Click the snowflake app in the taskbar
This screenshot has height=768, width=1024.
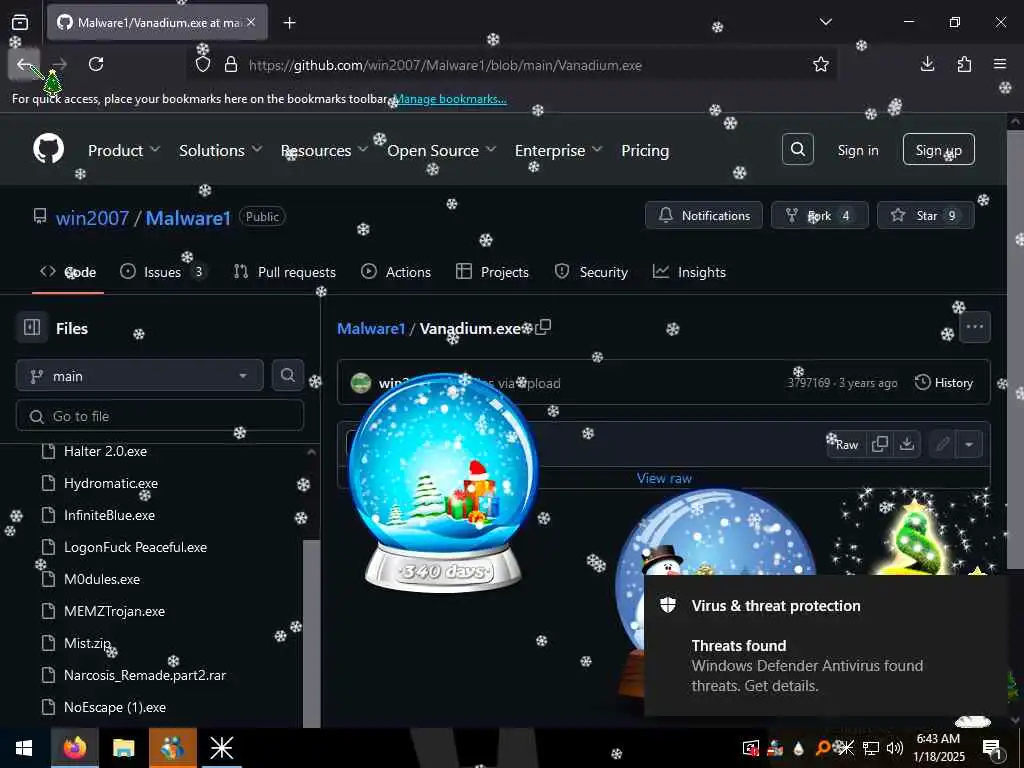221,748
